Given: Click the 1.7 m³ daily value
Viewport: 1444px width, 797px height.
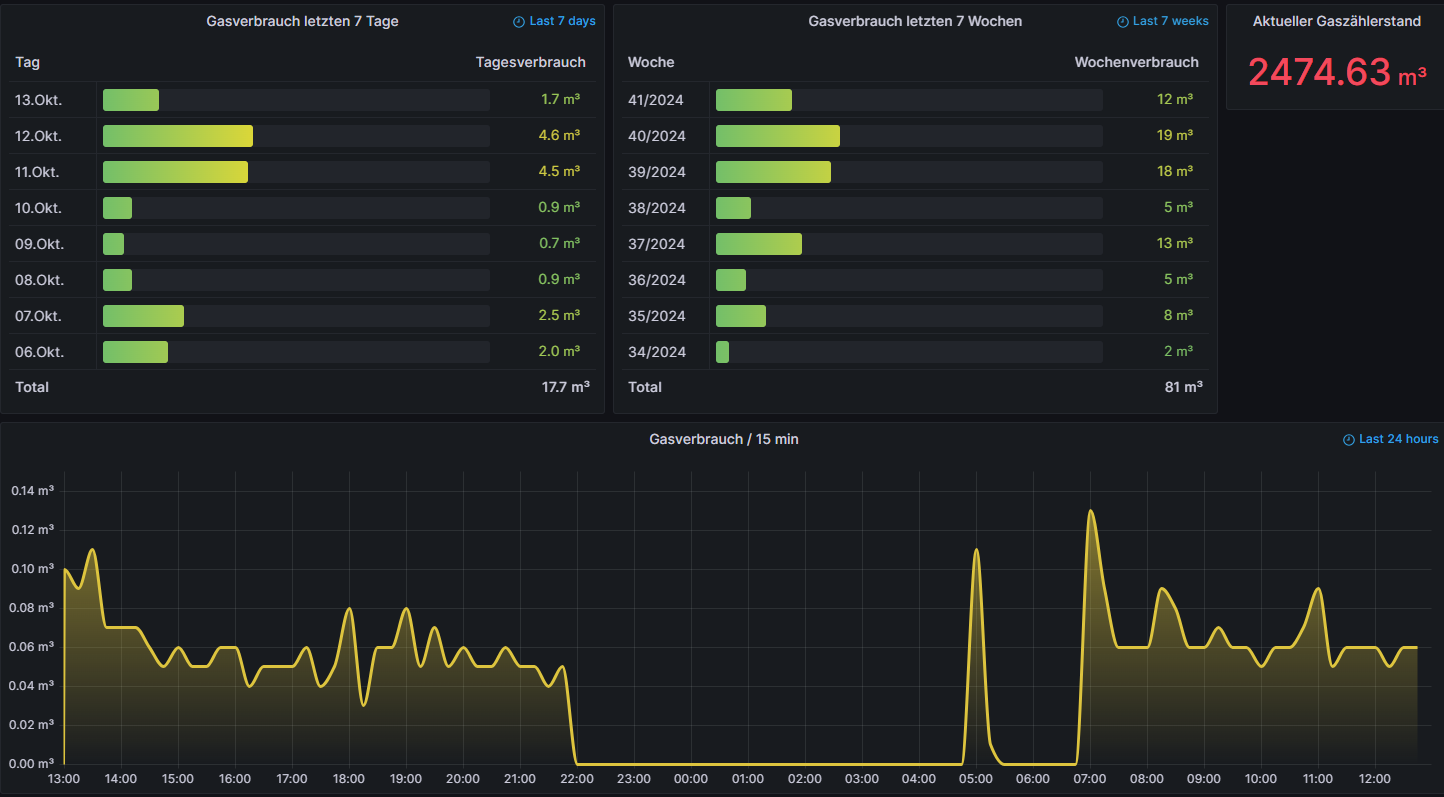Looking at the screenshot, I should coord(561,99).
